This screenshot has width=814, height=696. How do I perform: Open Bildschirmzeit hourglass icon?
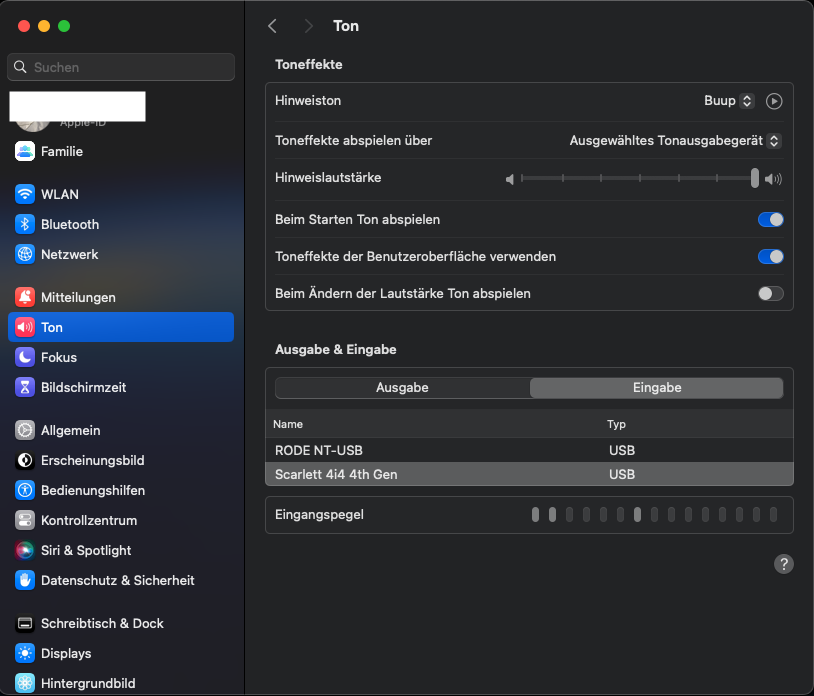tap(25, 387)
